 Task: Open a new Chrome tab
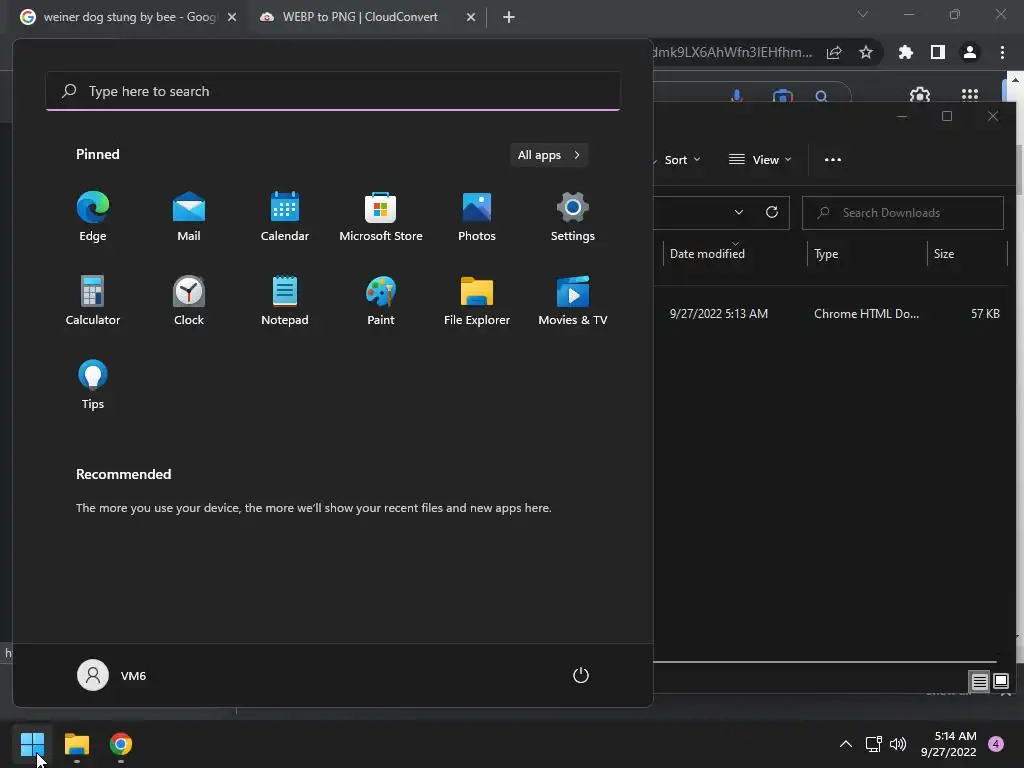pos(509,17)
